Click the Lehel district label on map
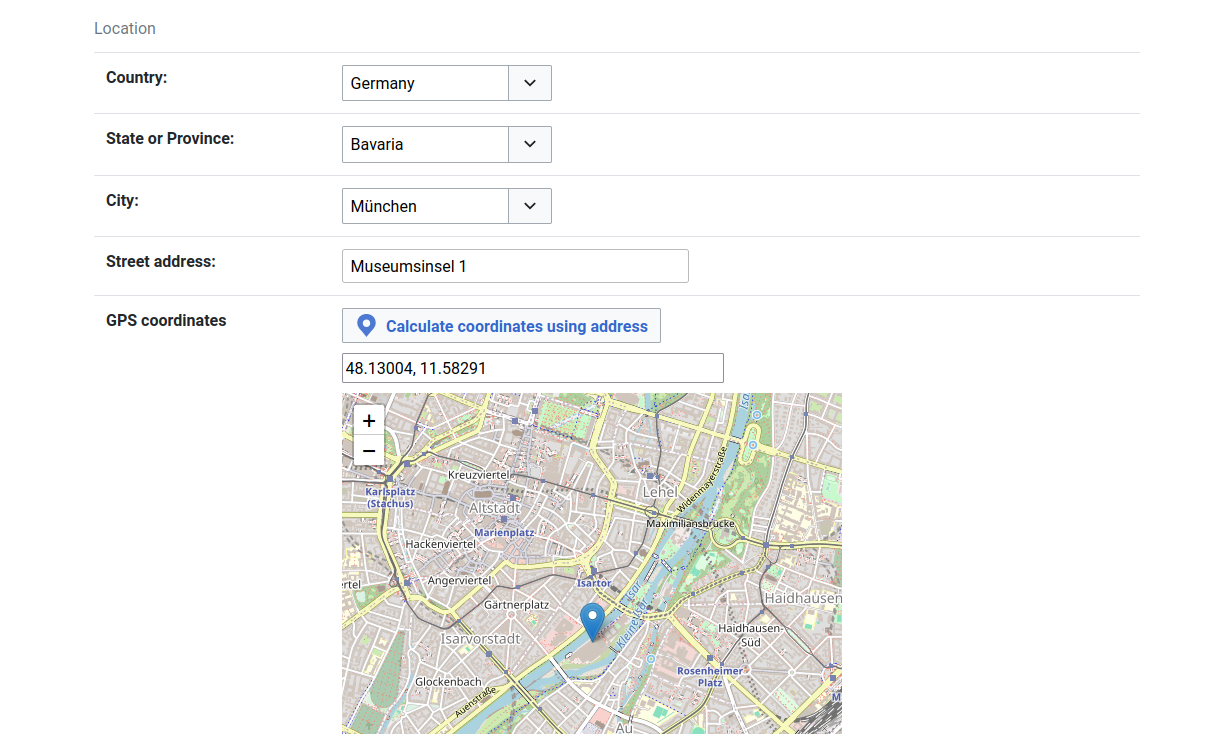Screen dimensions: 1219x734 pyautogui.click(x=660, y=492)
